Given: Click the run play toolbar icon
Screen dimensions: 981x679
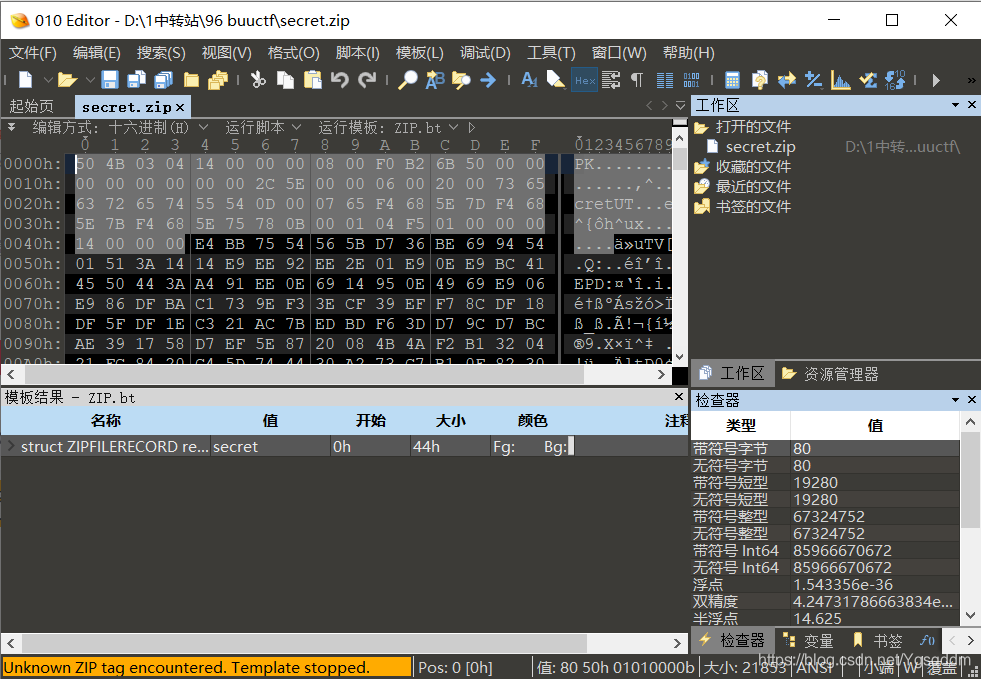Looking at the screenshot, I should (x=936, y=80).
